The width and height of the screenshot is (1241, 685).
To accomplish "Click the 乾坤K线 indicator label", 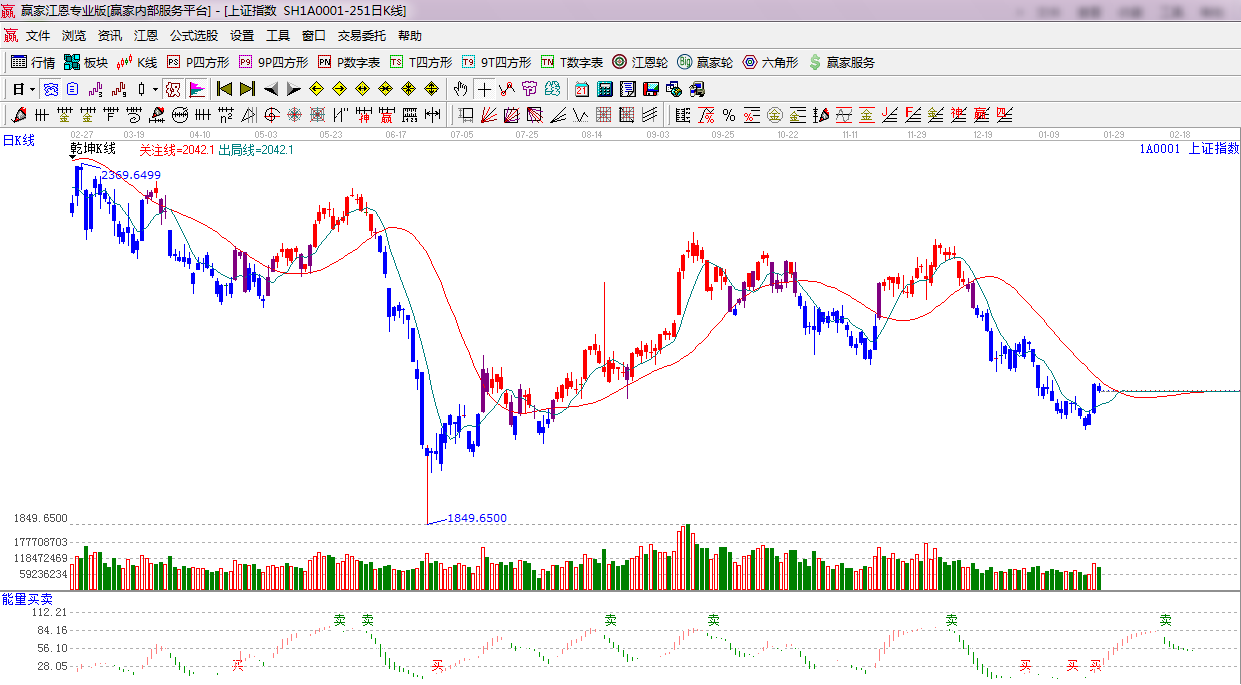I will [92, 150].
